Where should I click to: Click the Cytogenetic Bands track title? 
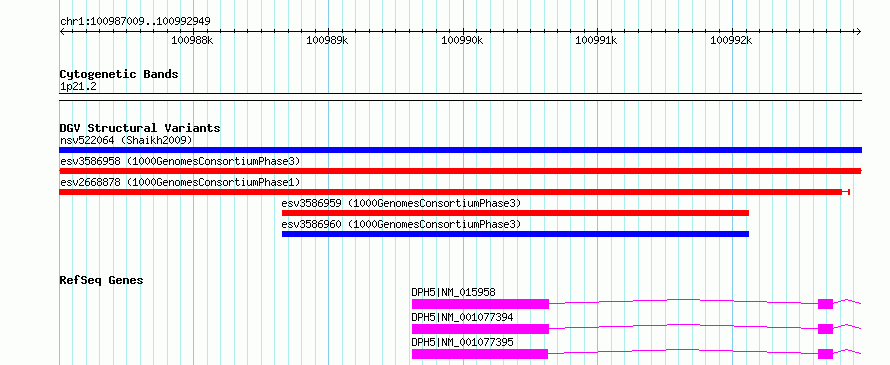119,74
